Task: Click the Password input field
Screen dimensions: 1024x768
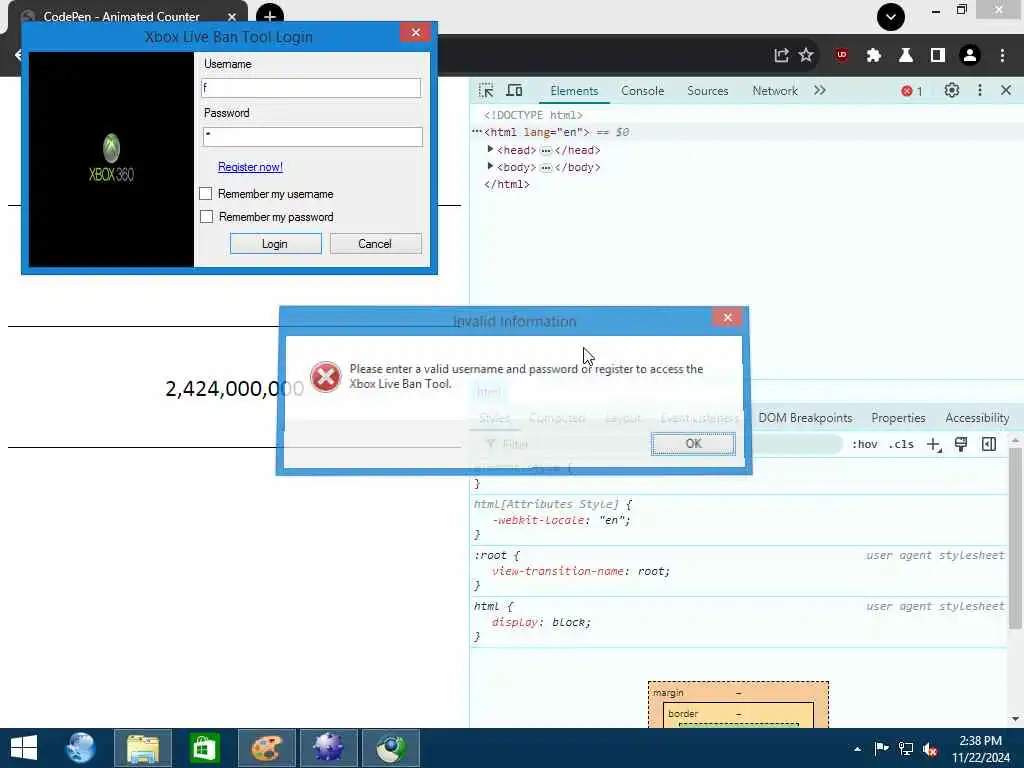Action: click(312, 136)
